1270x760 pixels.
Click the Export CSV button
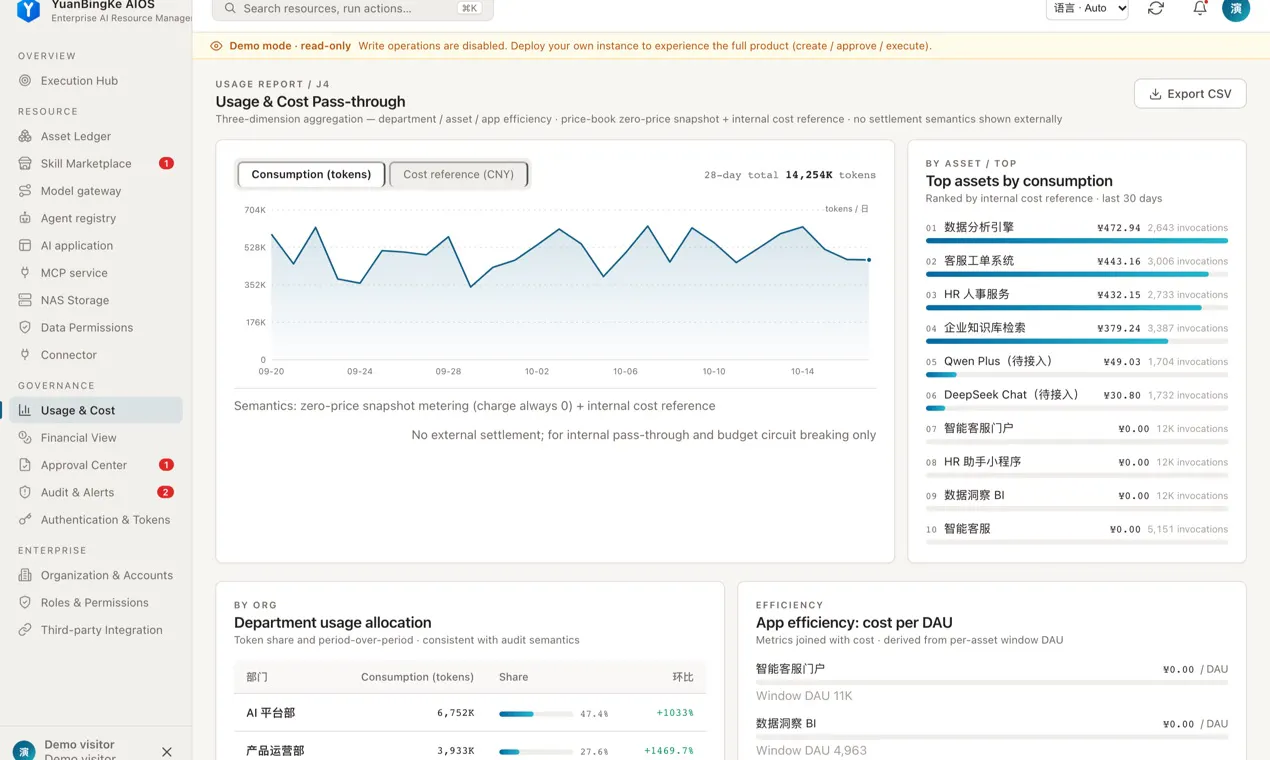pyautogui.click(x=1190, y=94)
